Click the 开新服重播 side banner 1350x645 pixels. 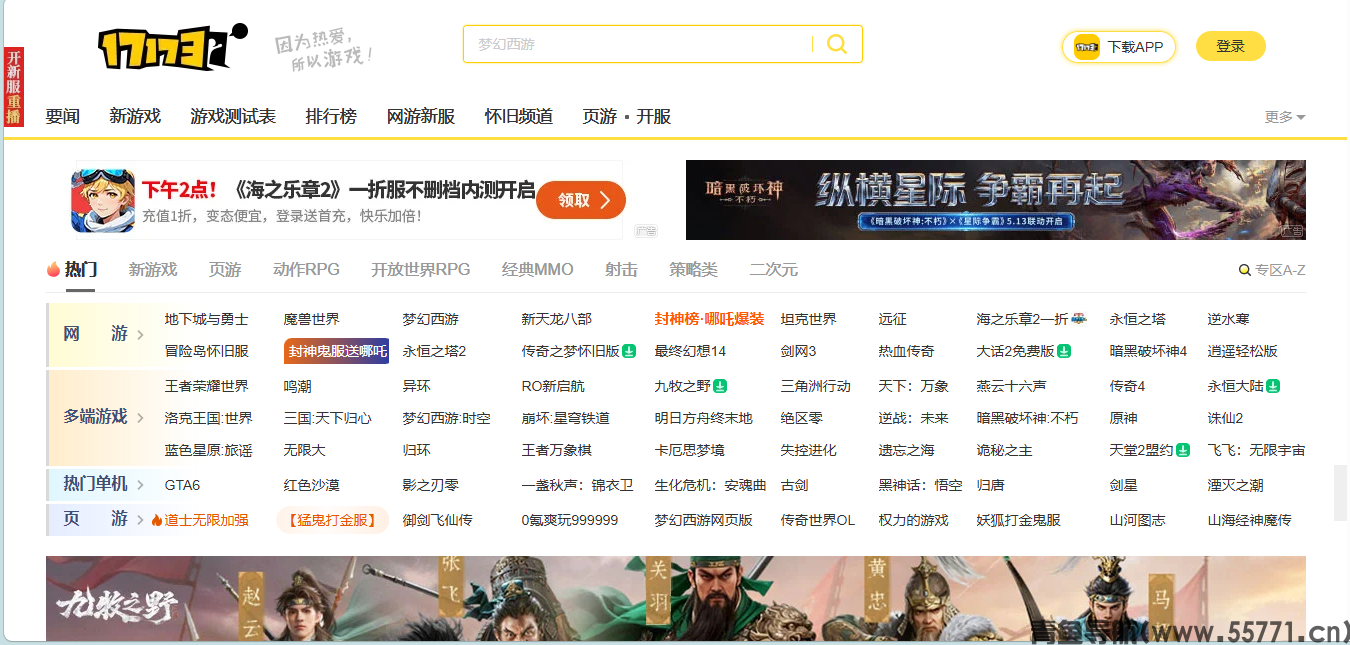tap(14, 87)
